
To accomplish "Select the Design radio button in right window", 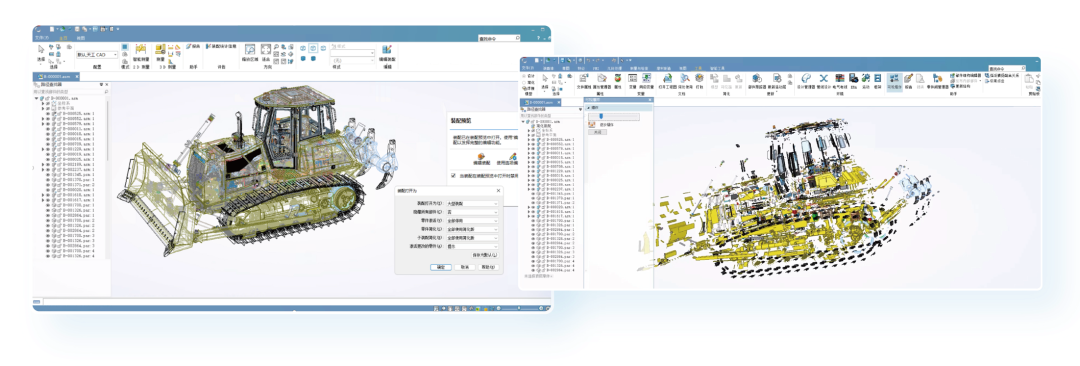I will coord(524,74).
